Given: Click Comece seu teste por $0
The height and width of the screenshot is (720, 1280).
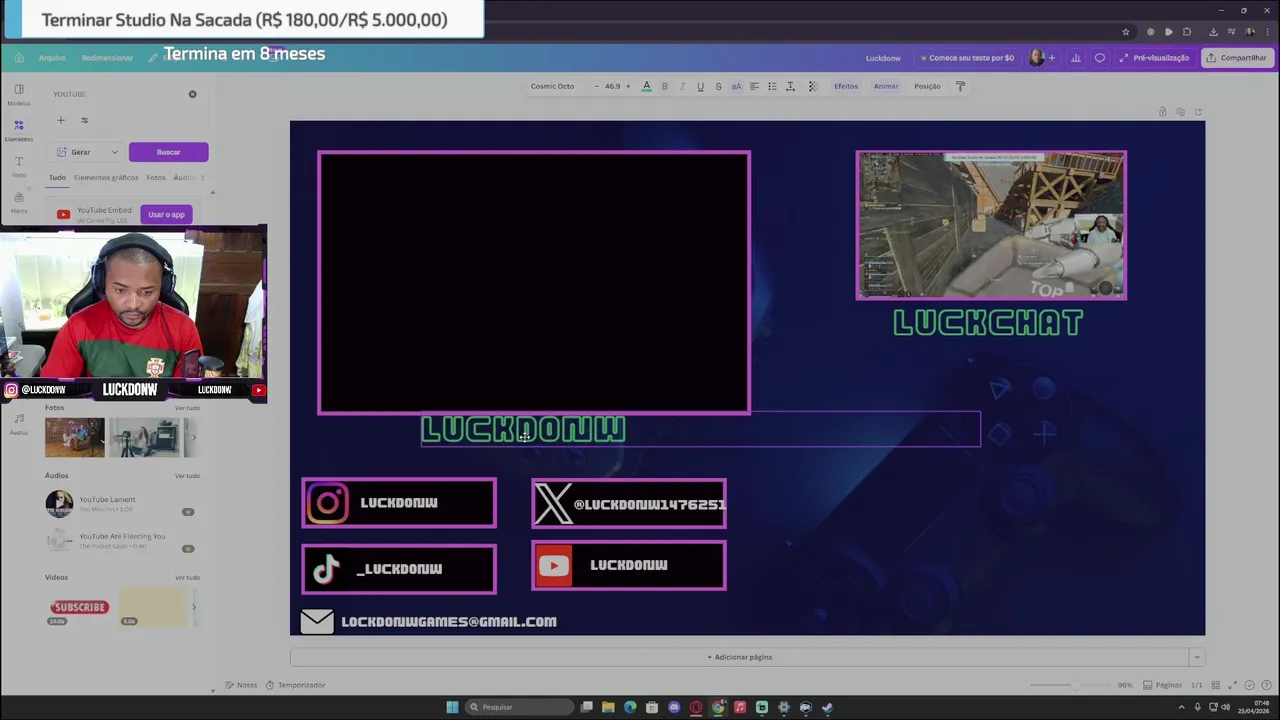Looking at the screenshot, I should (x=966, y=58).
